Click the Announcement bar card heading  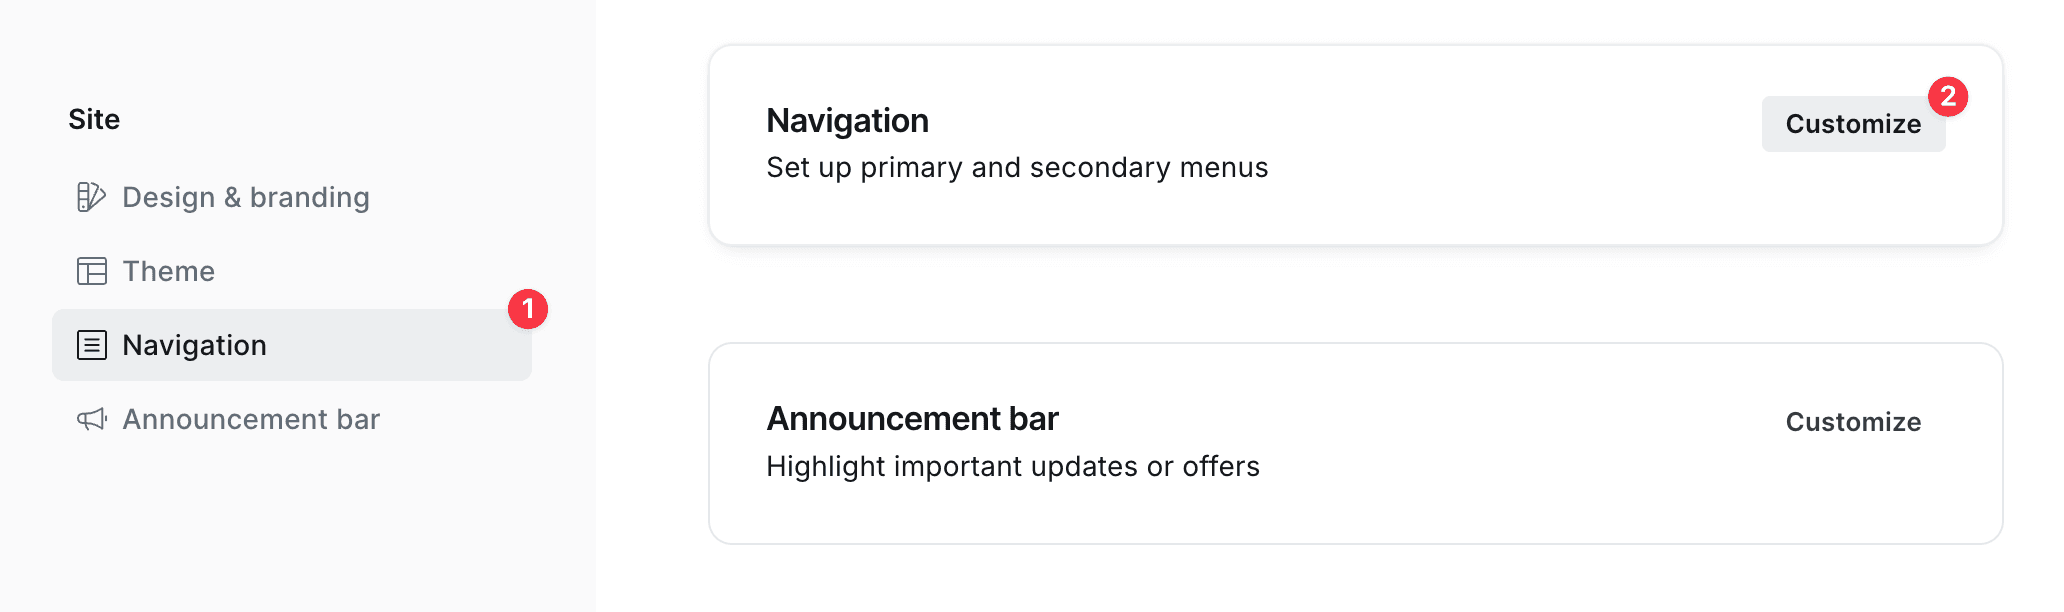coord(912,419)
